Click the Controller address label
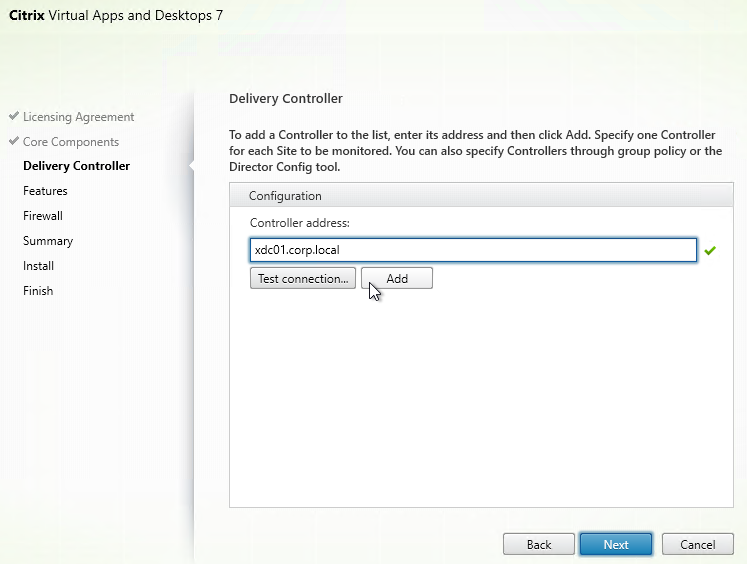 coord(300,223)
